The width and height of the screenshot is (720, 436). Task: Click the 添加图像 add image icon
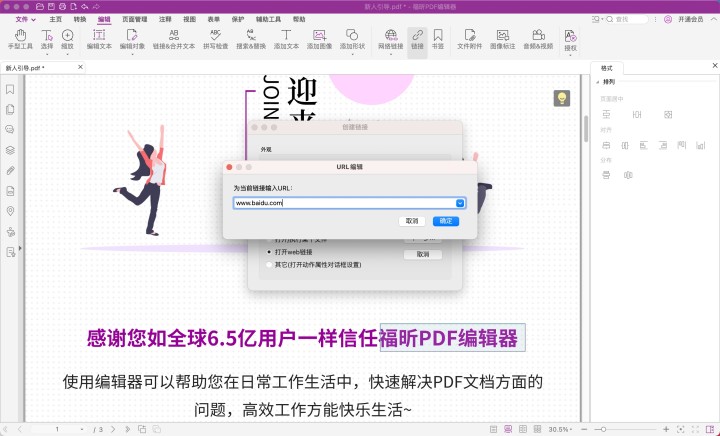[319, 39]
